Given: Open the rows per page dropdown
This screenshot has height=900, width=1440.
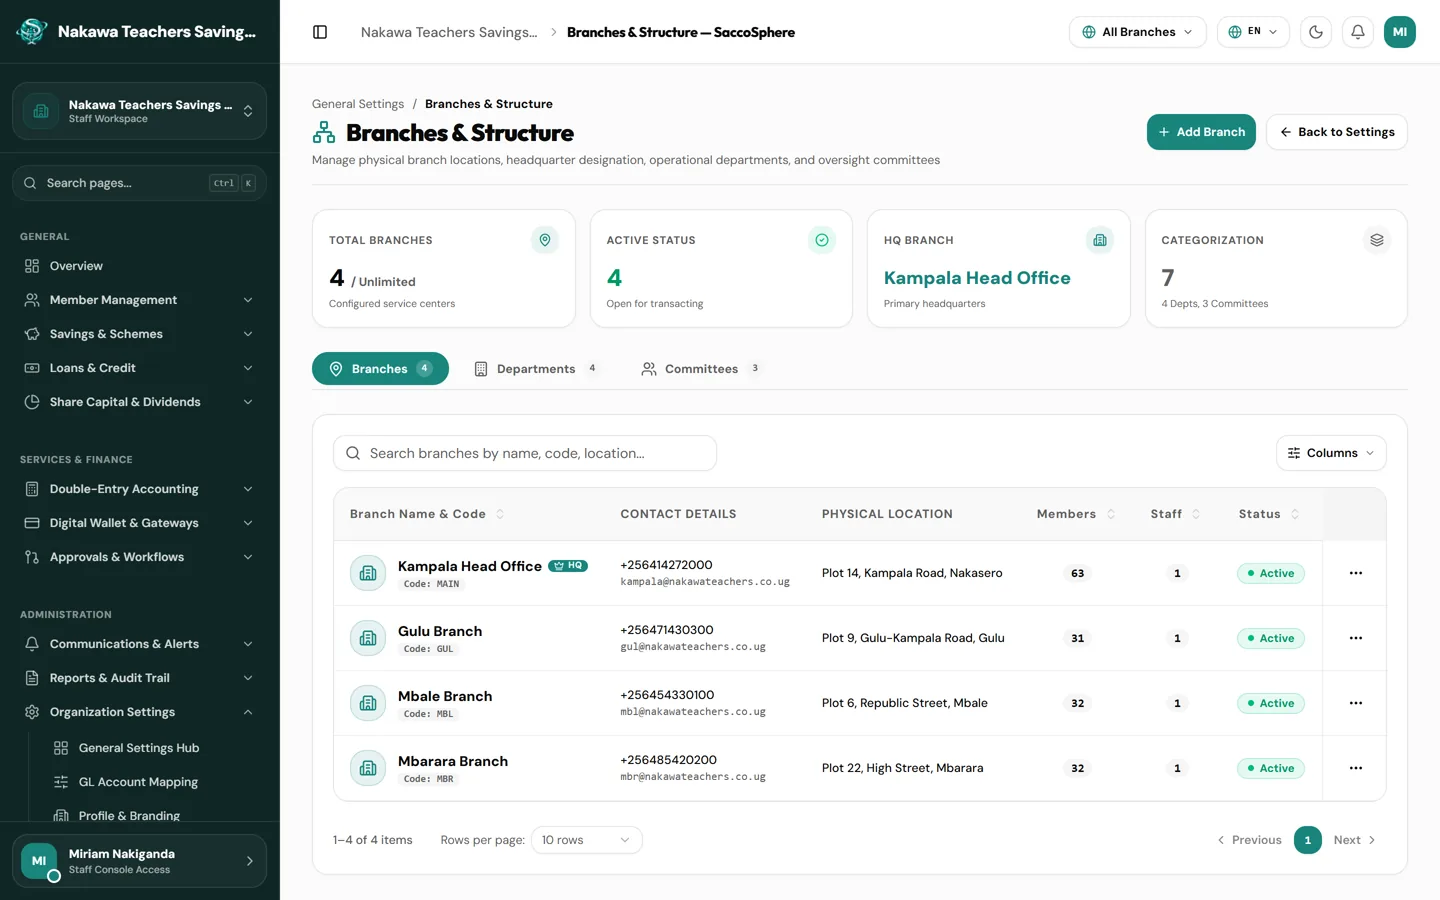Looking at the screenshot, I should pos(586,840).
